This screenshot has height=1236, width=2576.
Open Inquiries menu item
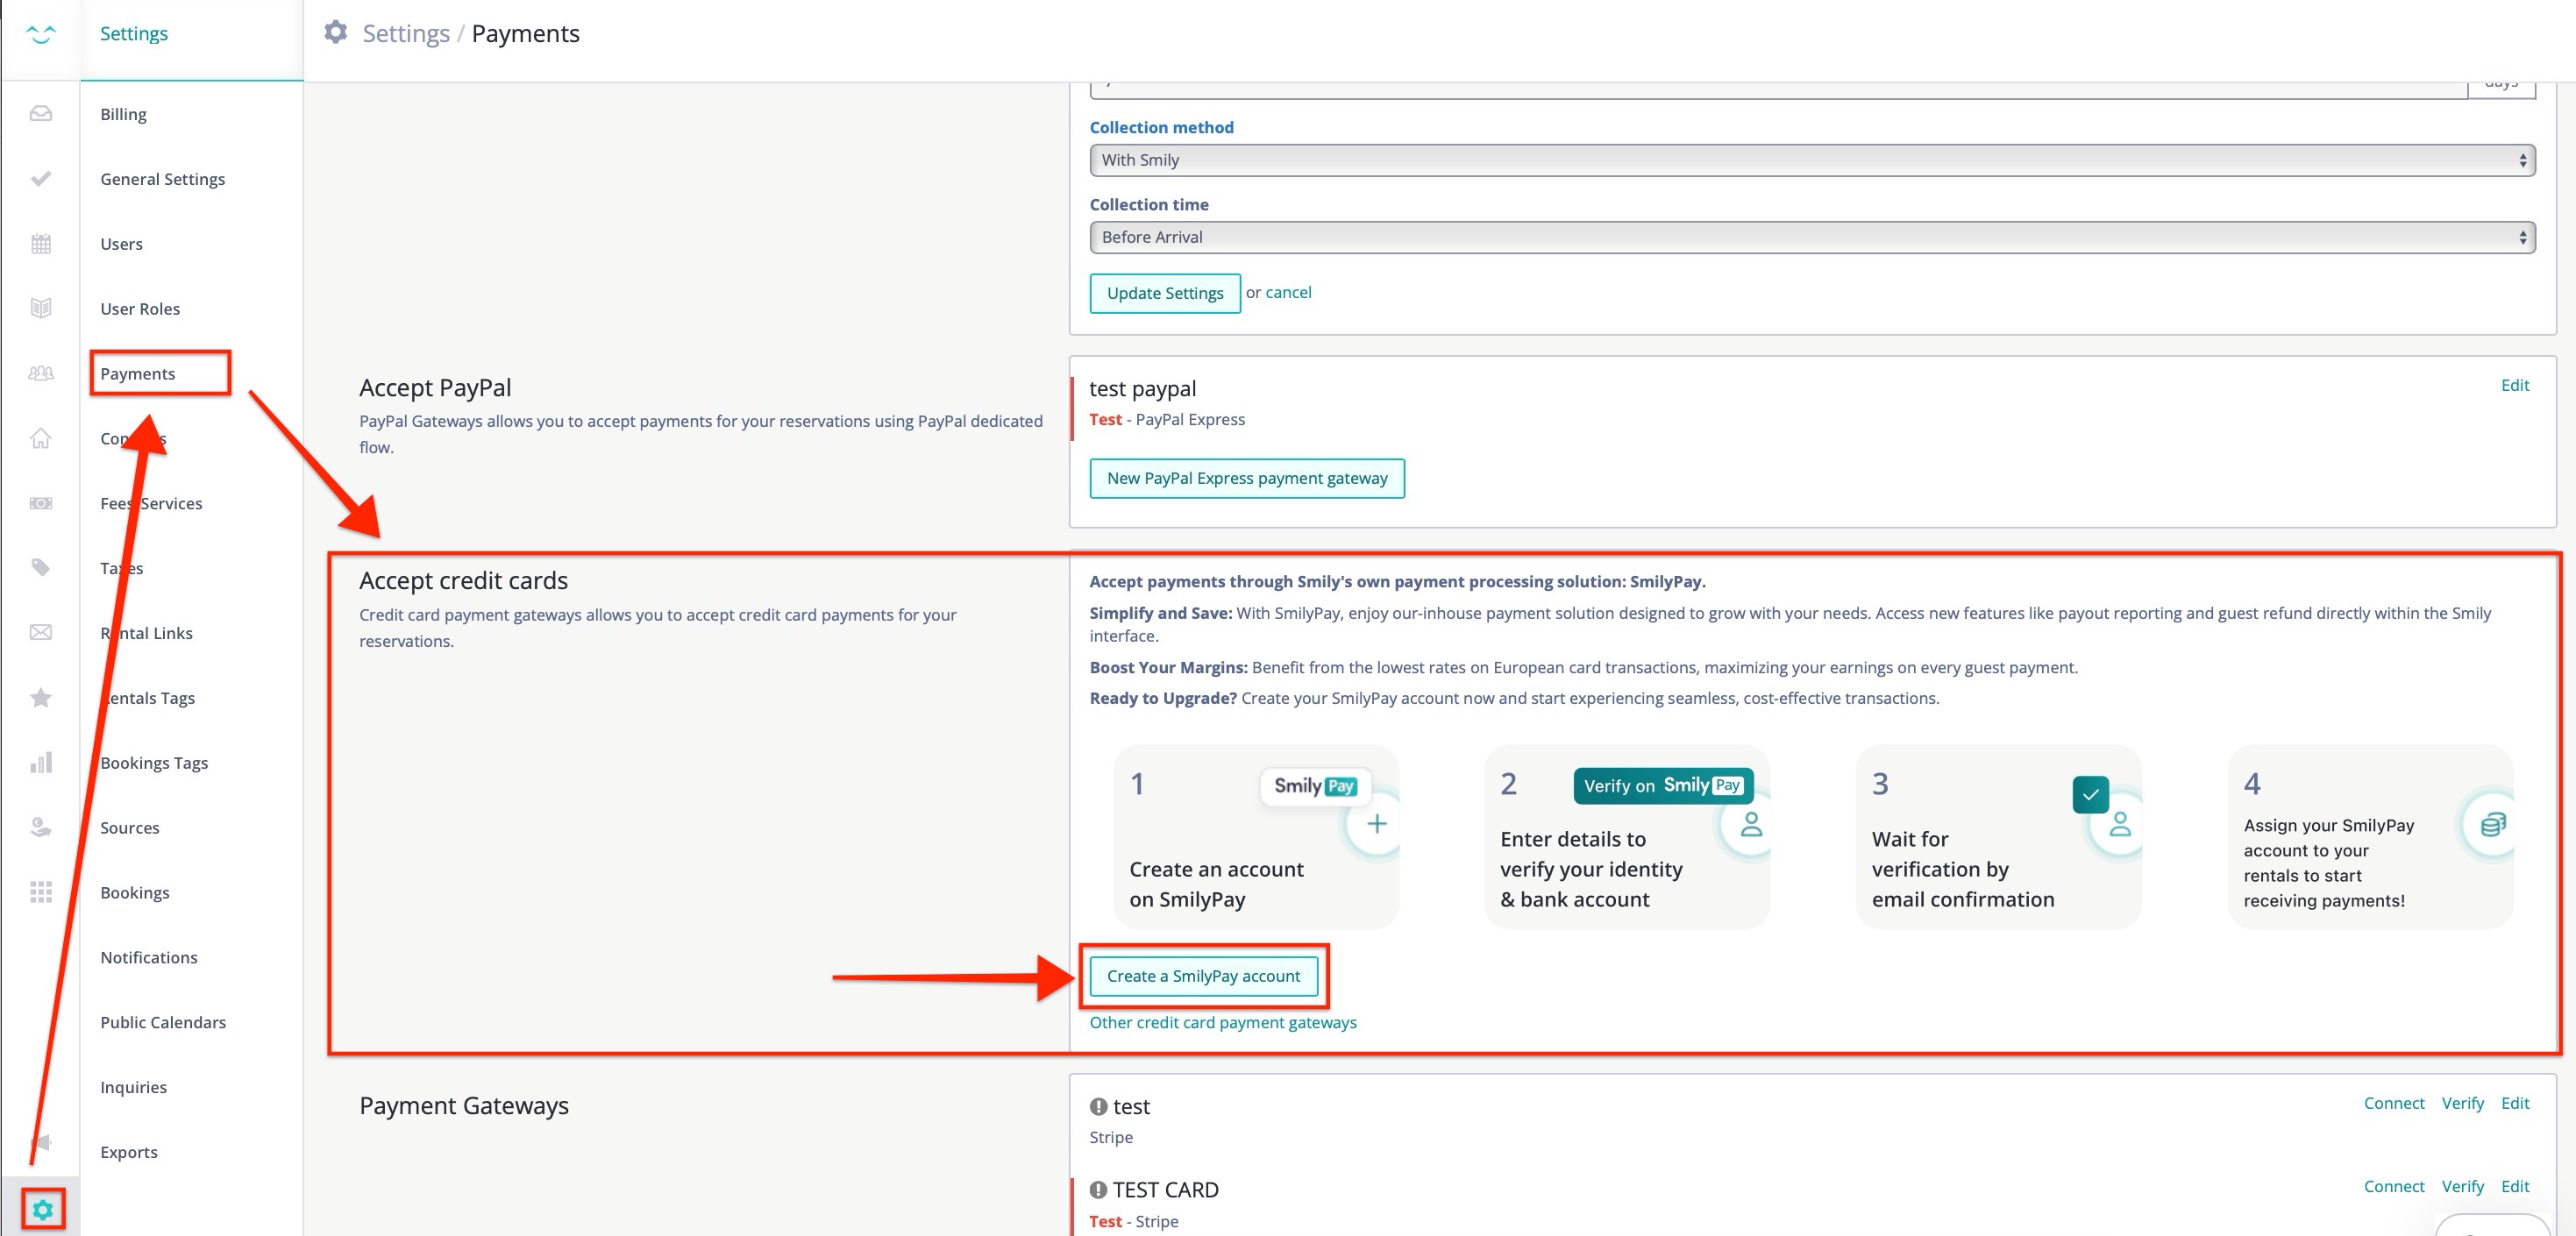pyautogui.click(x=133, y=1088)
